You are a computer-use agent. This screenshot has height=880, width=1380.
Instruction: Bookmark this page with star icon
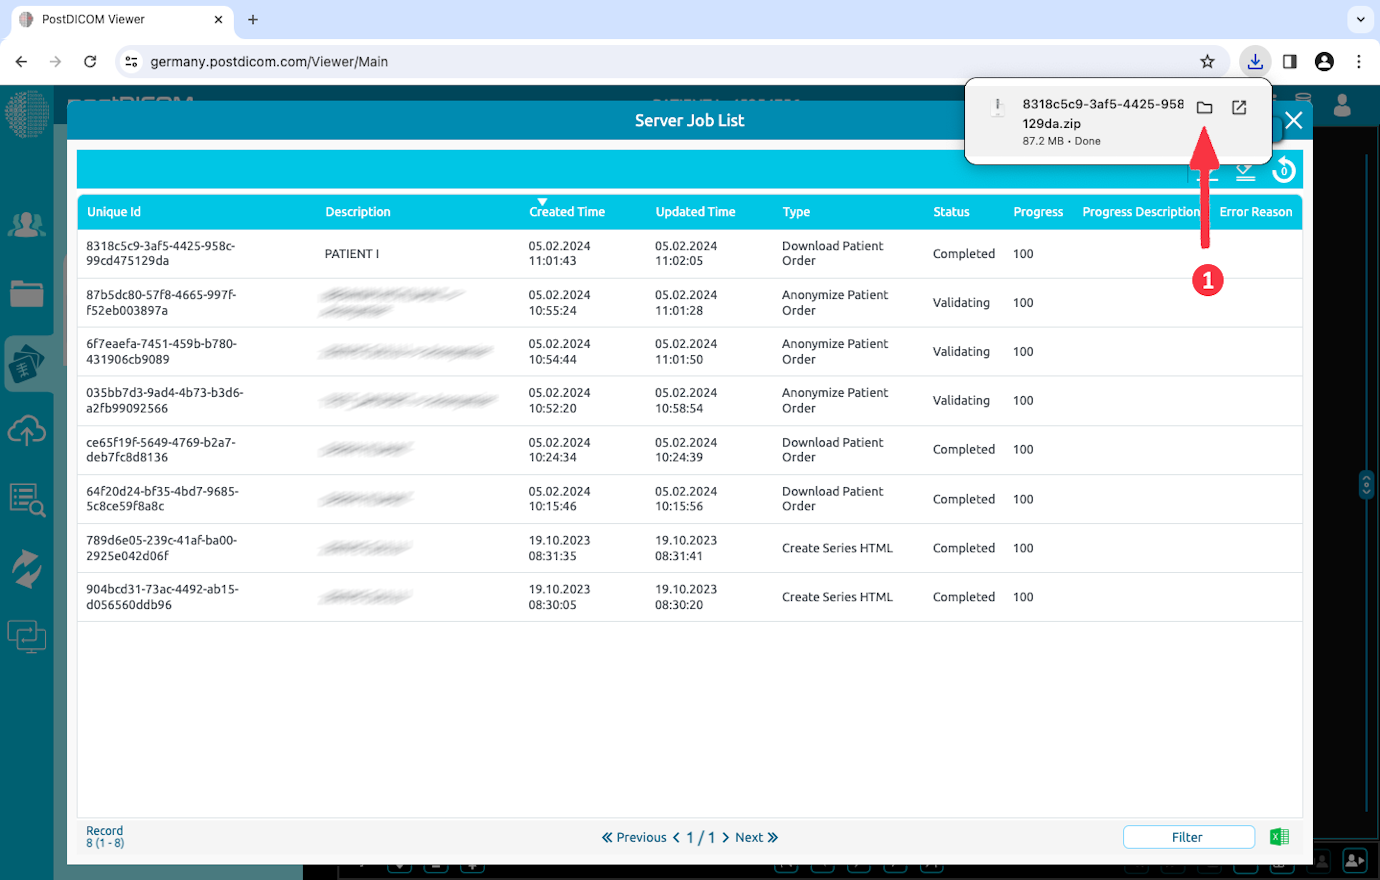(x=1207, y=62)
